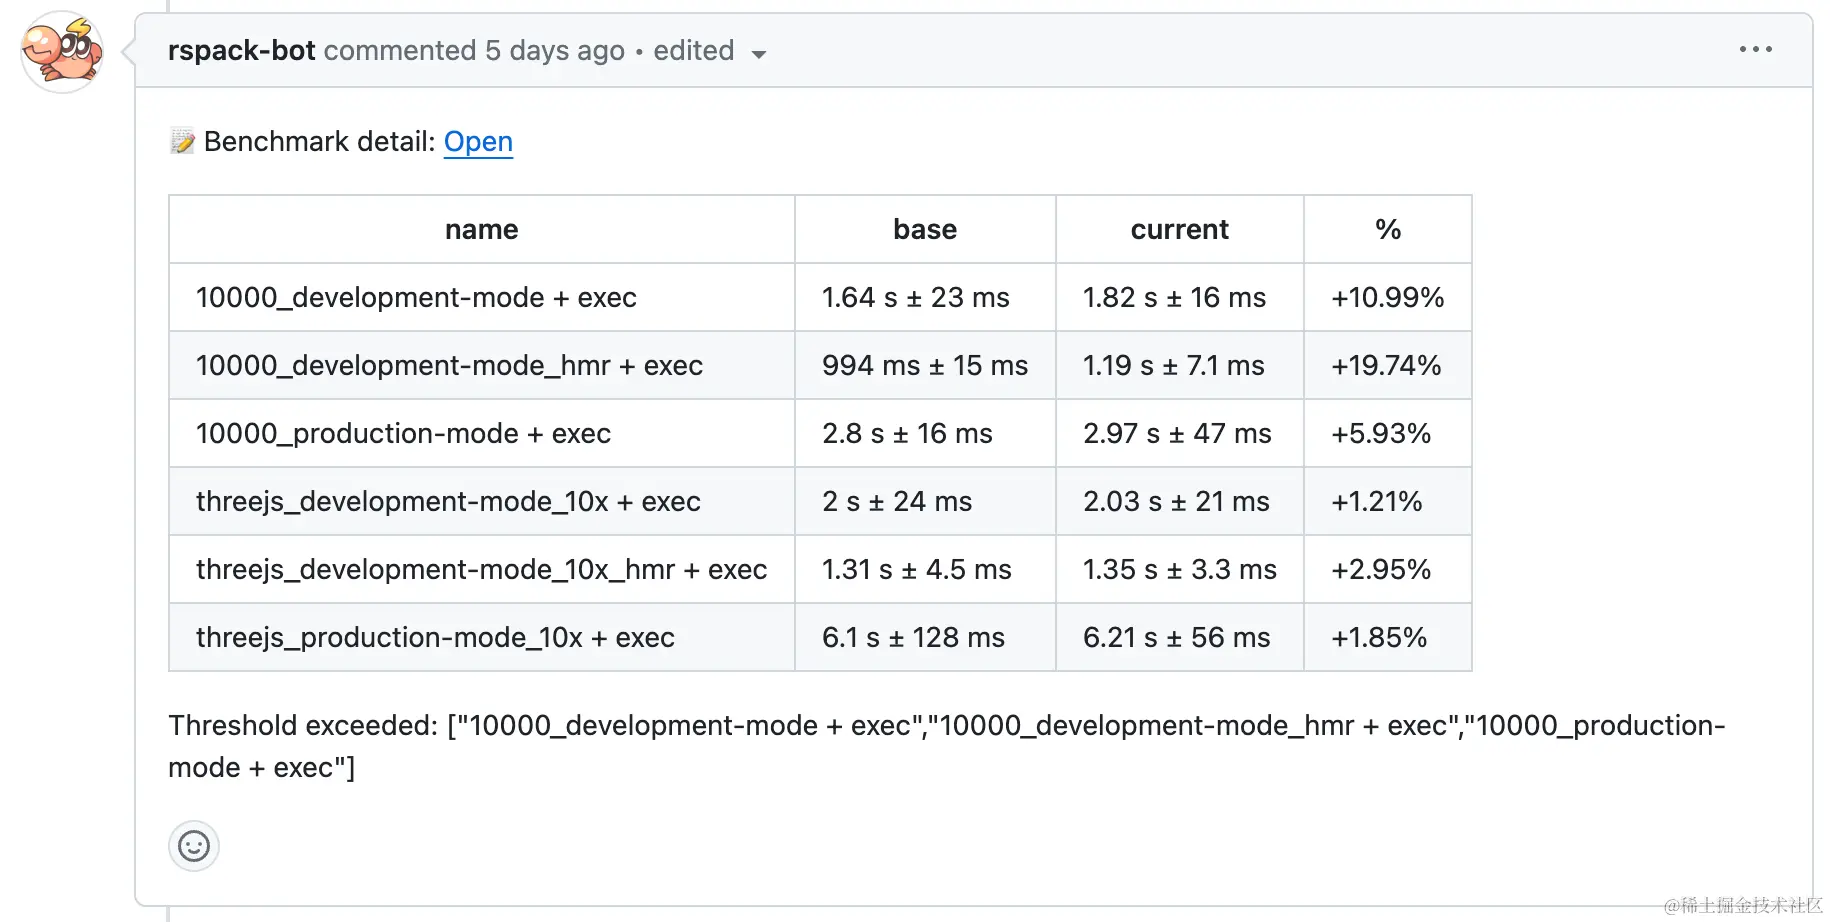The image size is (1830, 922).
Task: Click the +19.74% percentage cell
Action: (x=1388, y=365)
